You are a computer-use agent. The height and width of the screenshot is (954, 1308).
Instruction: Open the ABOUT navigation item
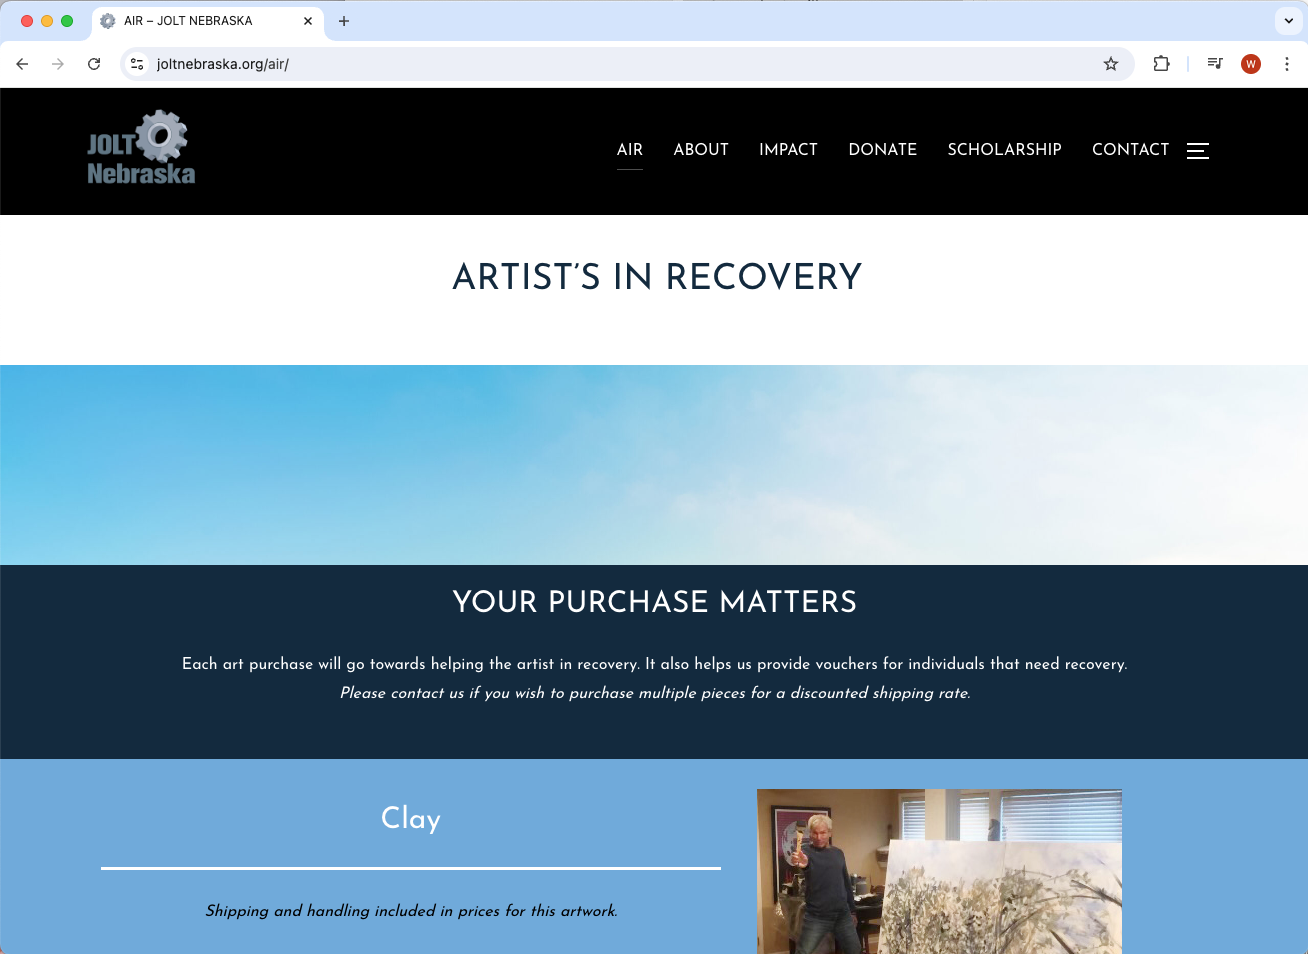701,150
